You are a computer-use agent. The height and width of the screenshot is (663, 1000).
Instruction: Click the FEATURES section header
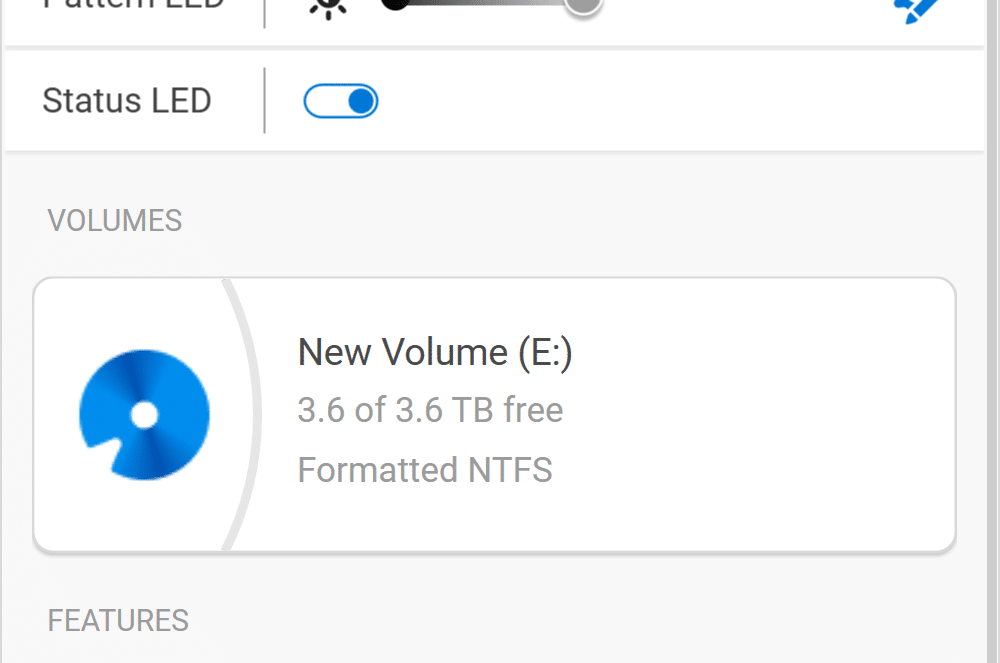pos(118,620)
